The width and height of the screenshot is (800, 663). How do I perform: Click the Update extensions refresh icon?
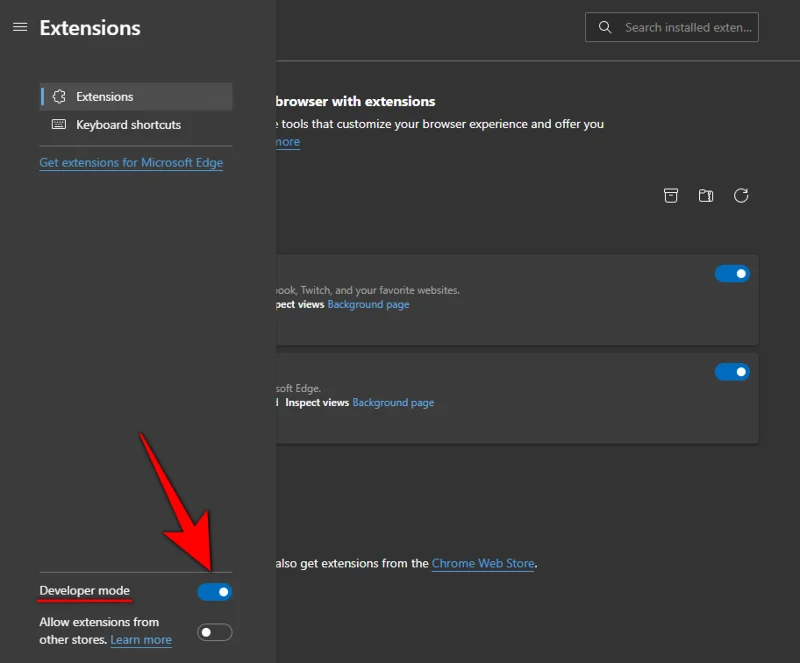741,195
